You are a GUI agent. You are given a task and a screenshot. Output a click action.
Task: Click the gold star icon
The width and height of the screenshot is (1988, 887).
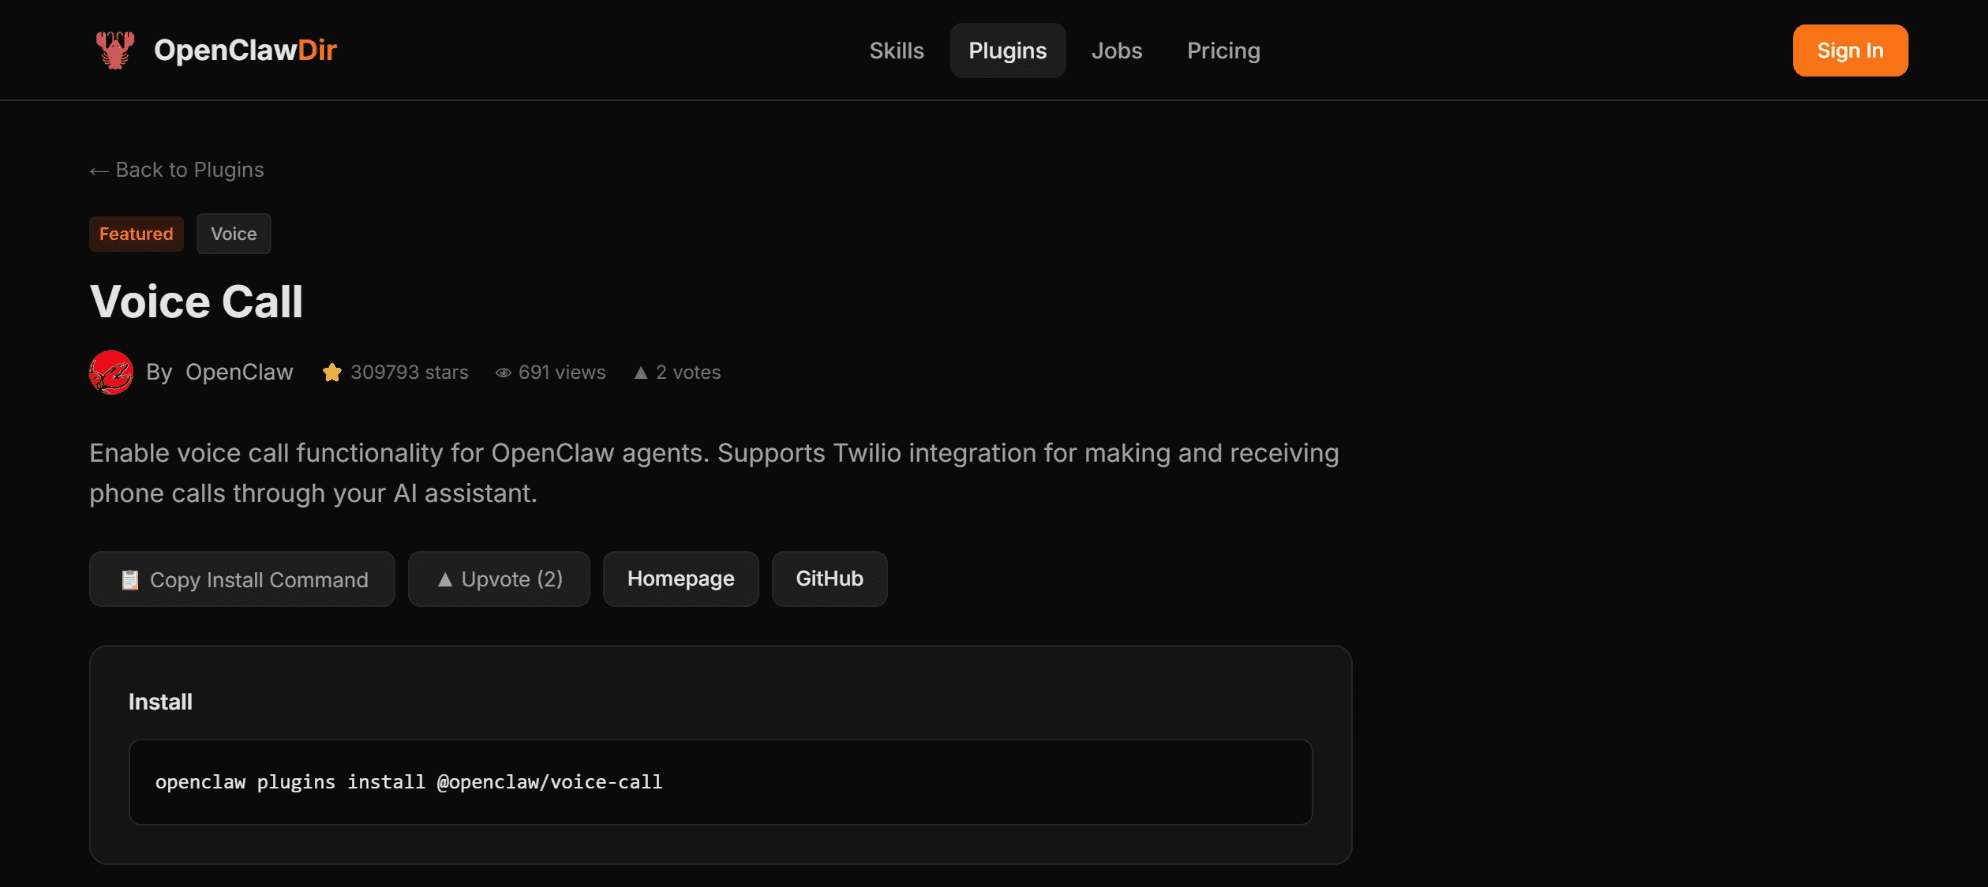[332, 372]
